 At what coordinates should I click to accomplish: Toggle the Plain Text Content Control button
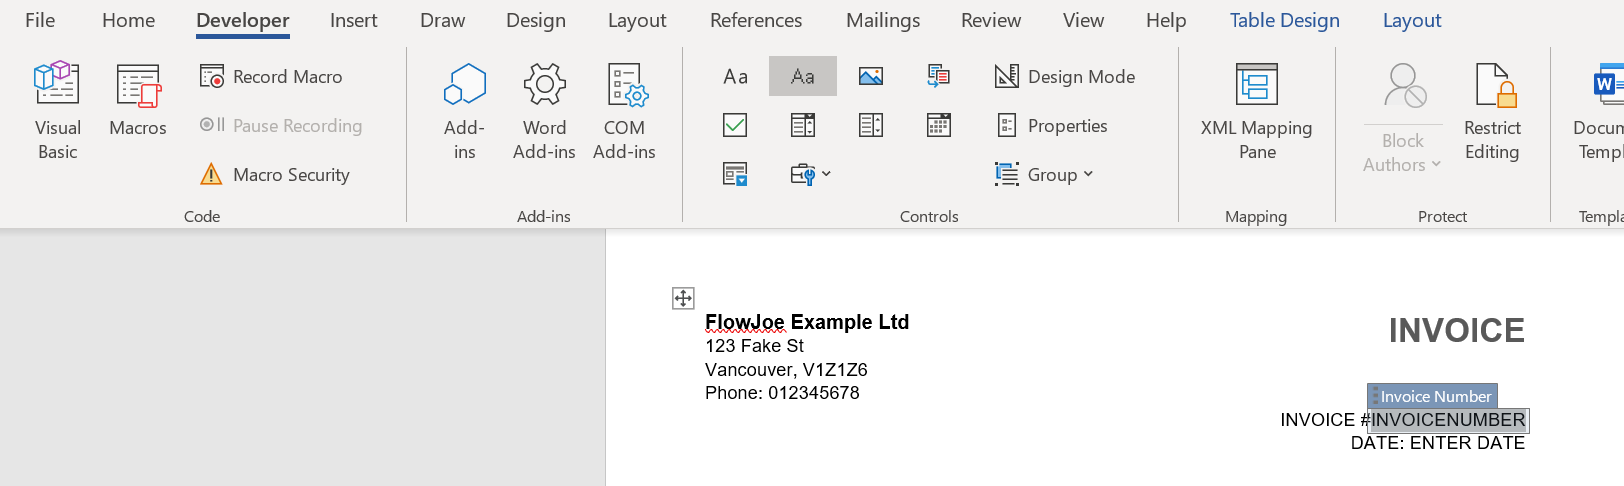click(x=803, y=76)
